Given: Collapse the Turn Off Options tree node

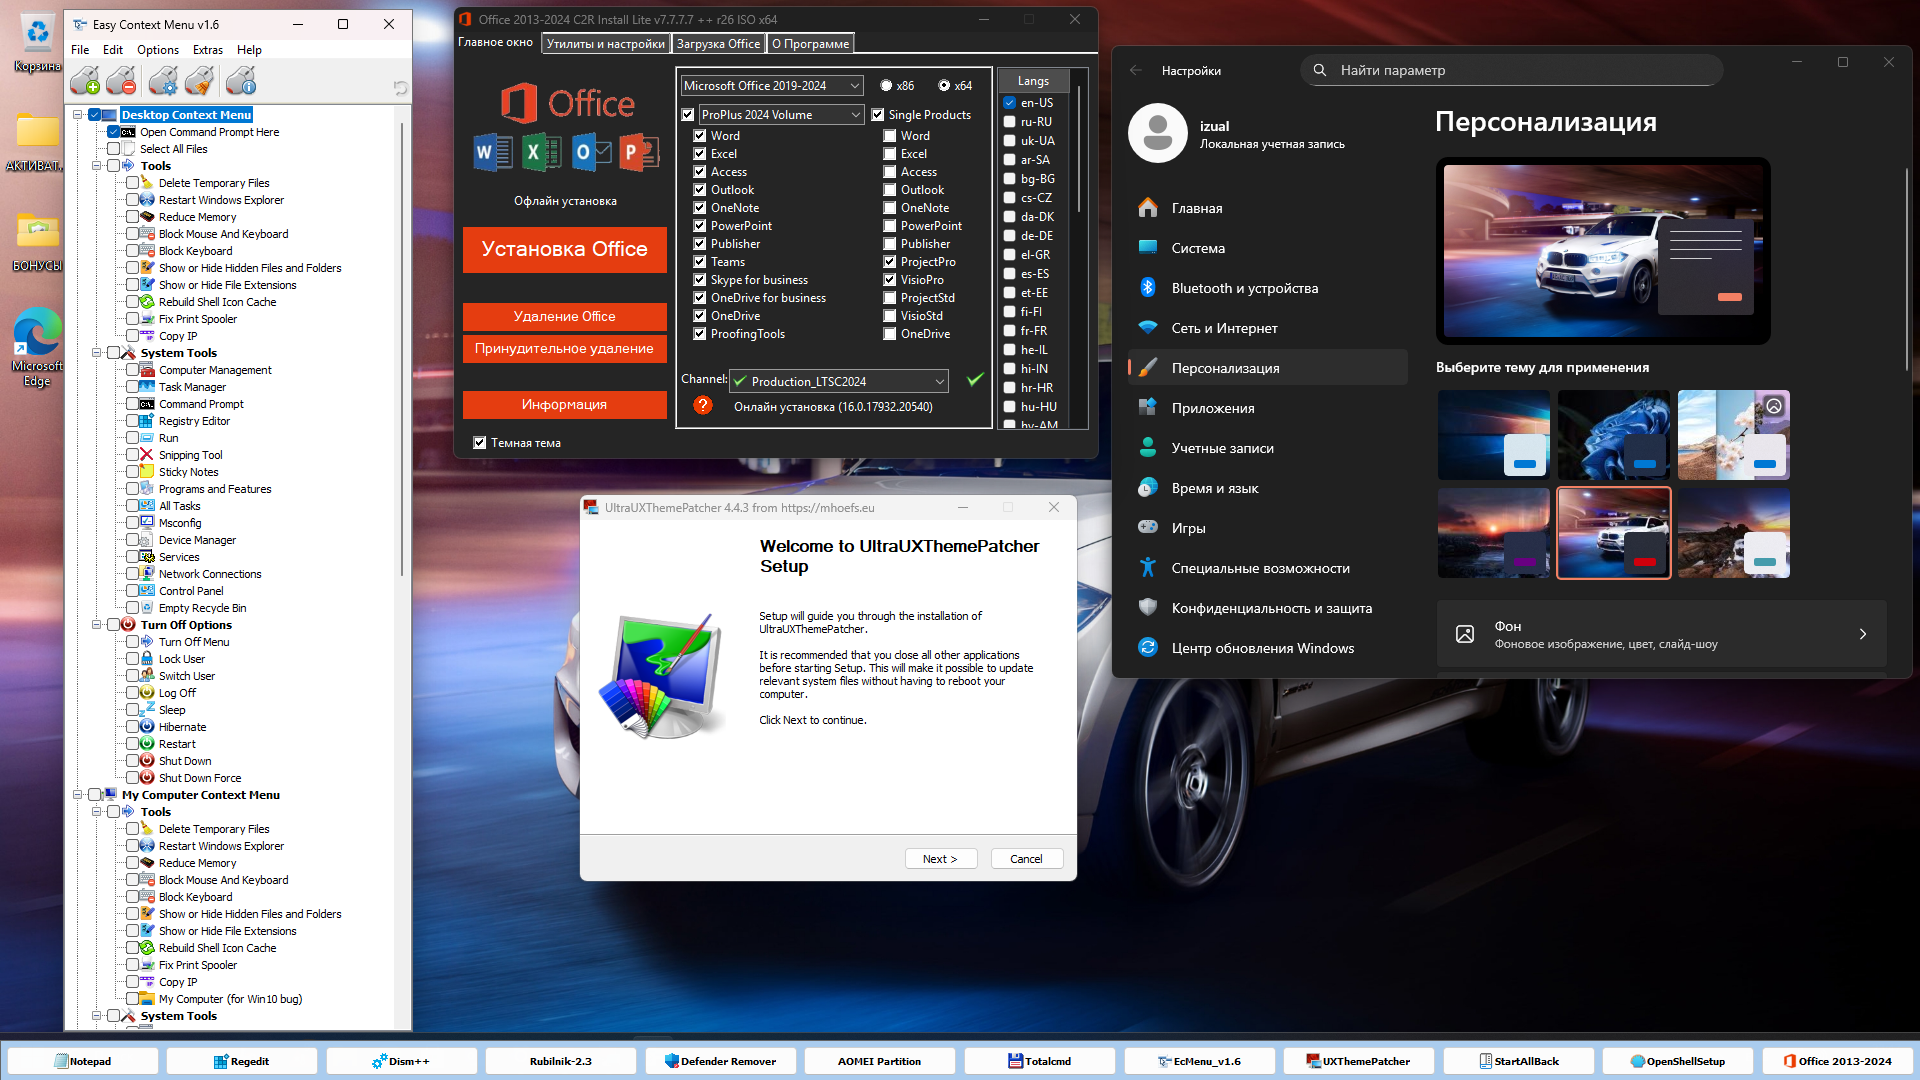Looking at the screenshot, I should click(x=97, y=625).
